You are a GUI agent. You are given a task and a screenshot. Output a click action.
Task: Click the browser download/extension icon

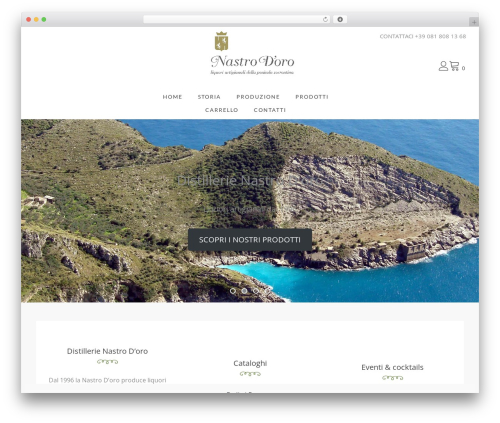340,19
